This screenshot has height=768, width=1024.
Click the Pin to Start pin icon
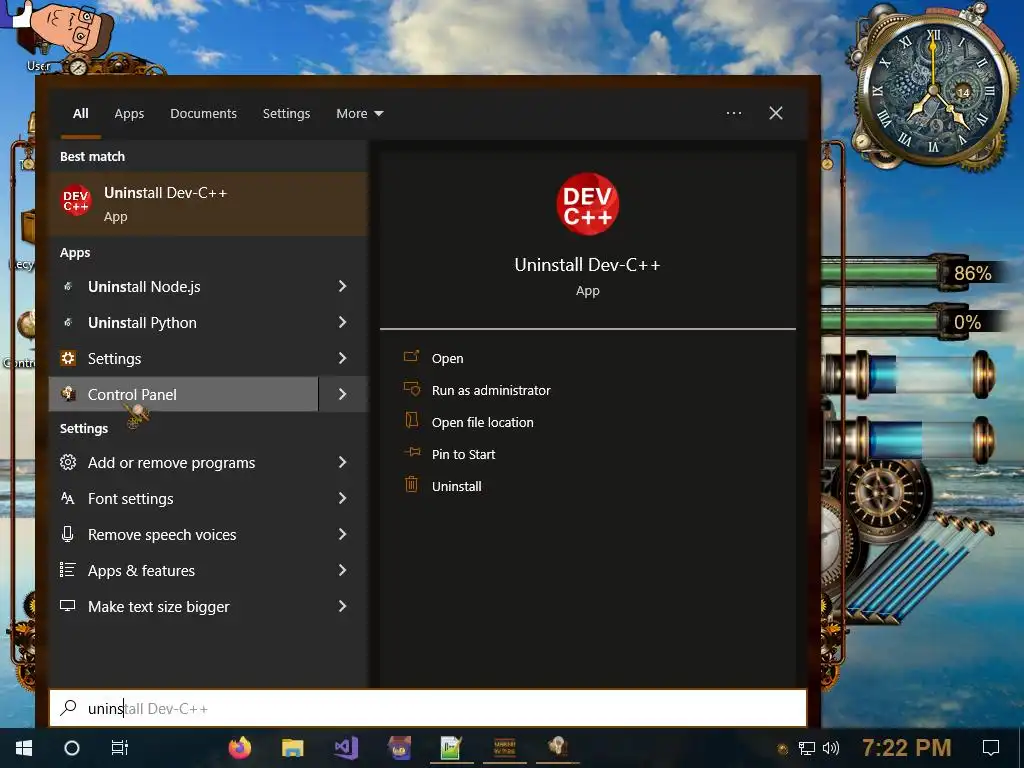411,452
